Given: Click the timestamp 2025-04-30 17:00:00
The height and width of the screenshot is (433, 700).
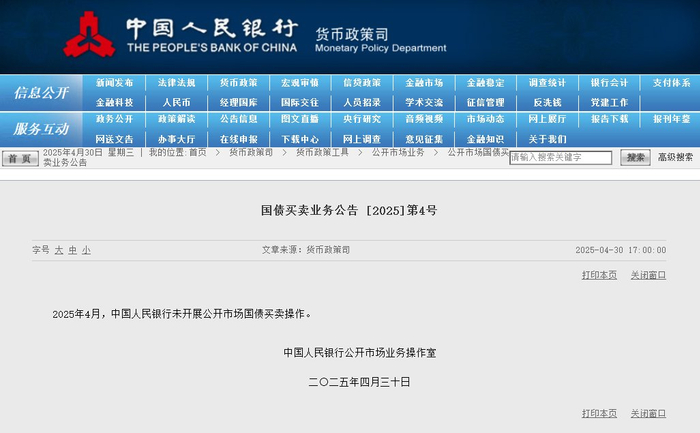Looking at the screenshot, I should (x=621, y=250).
